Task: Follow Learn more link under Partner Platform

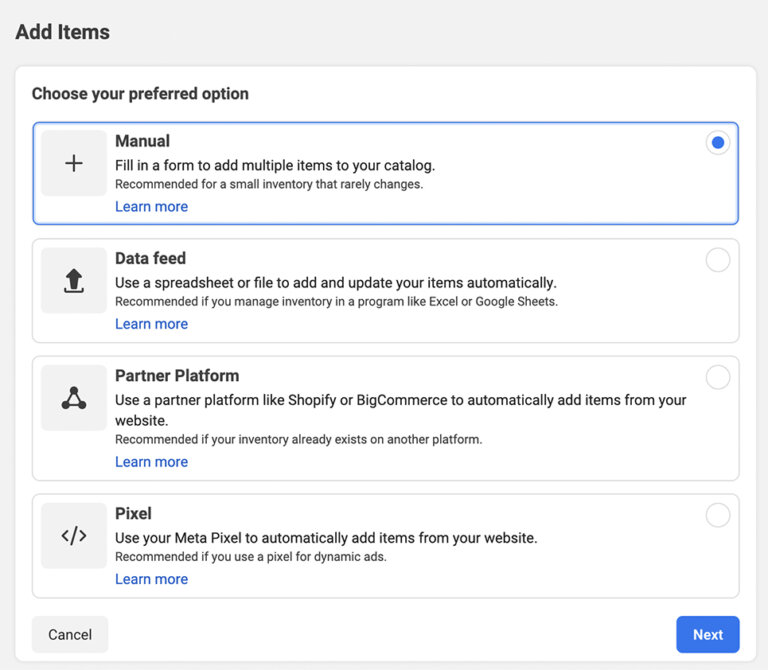Action: pyautogui.click(x=151, y=462)
